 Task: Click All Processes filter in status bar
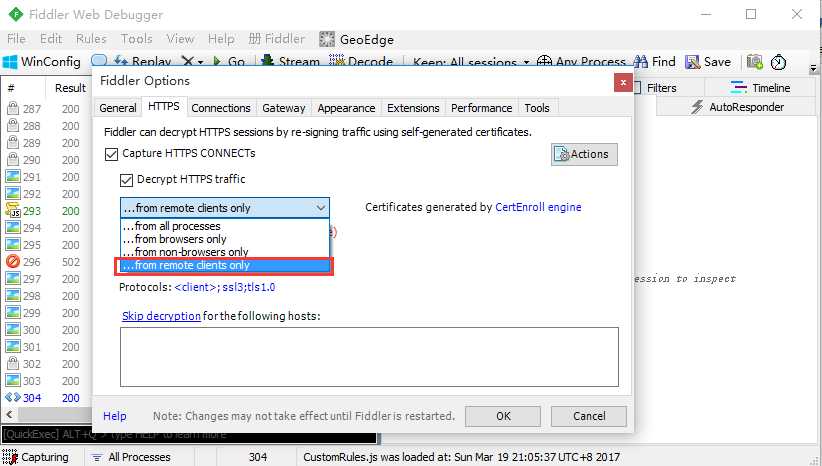132,457
